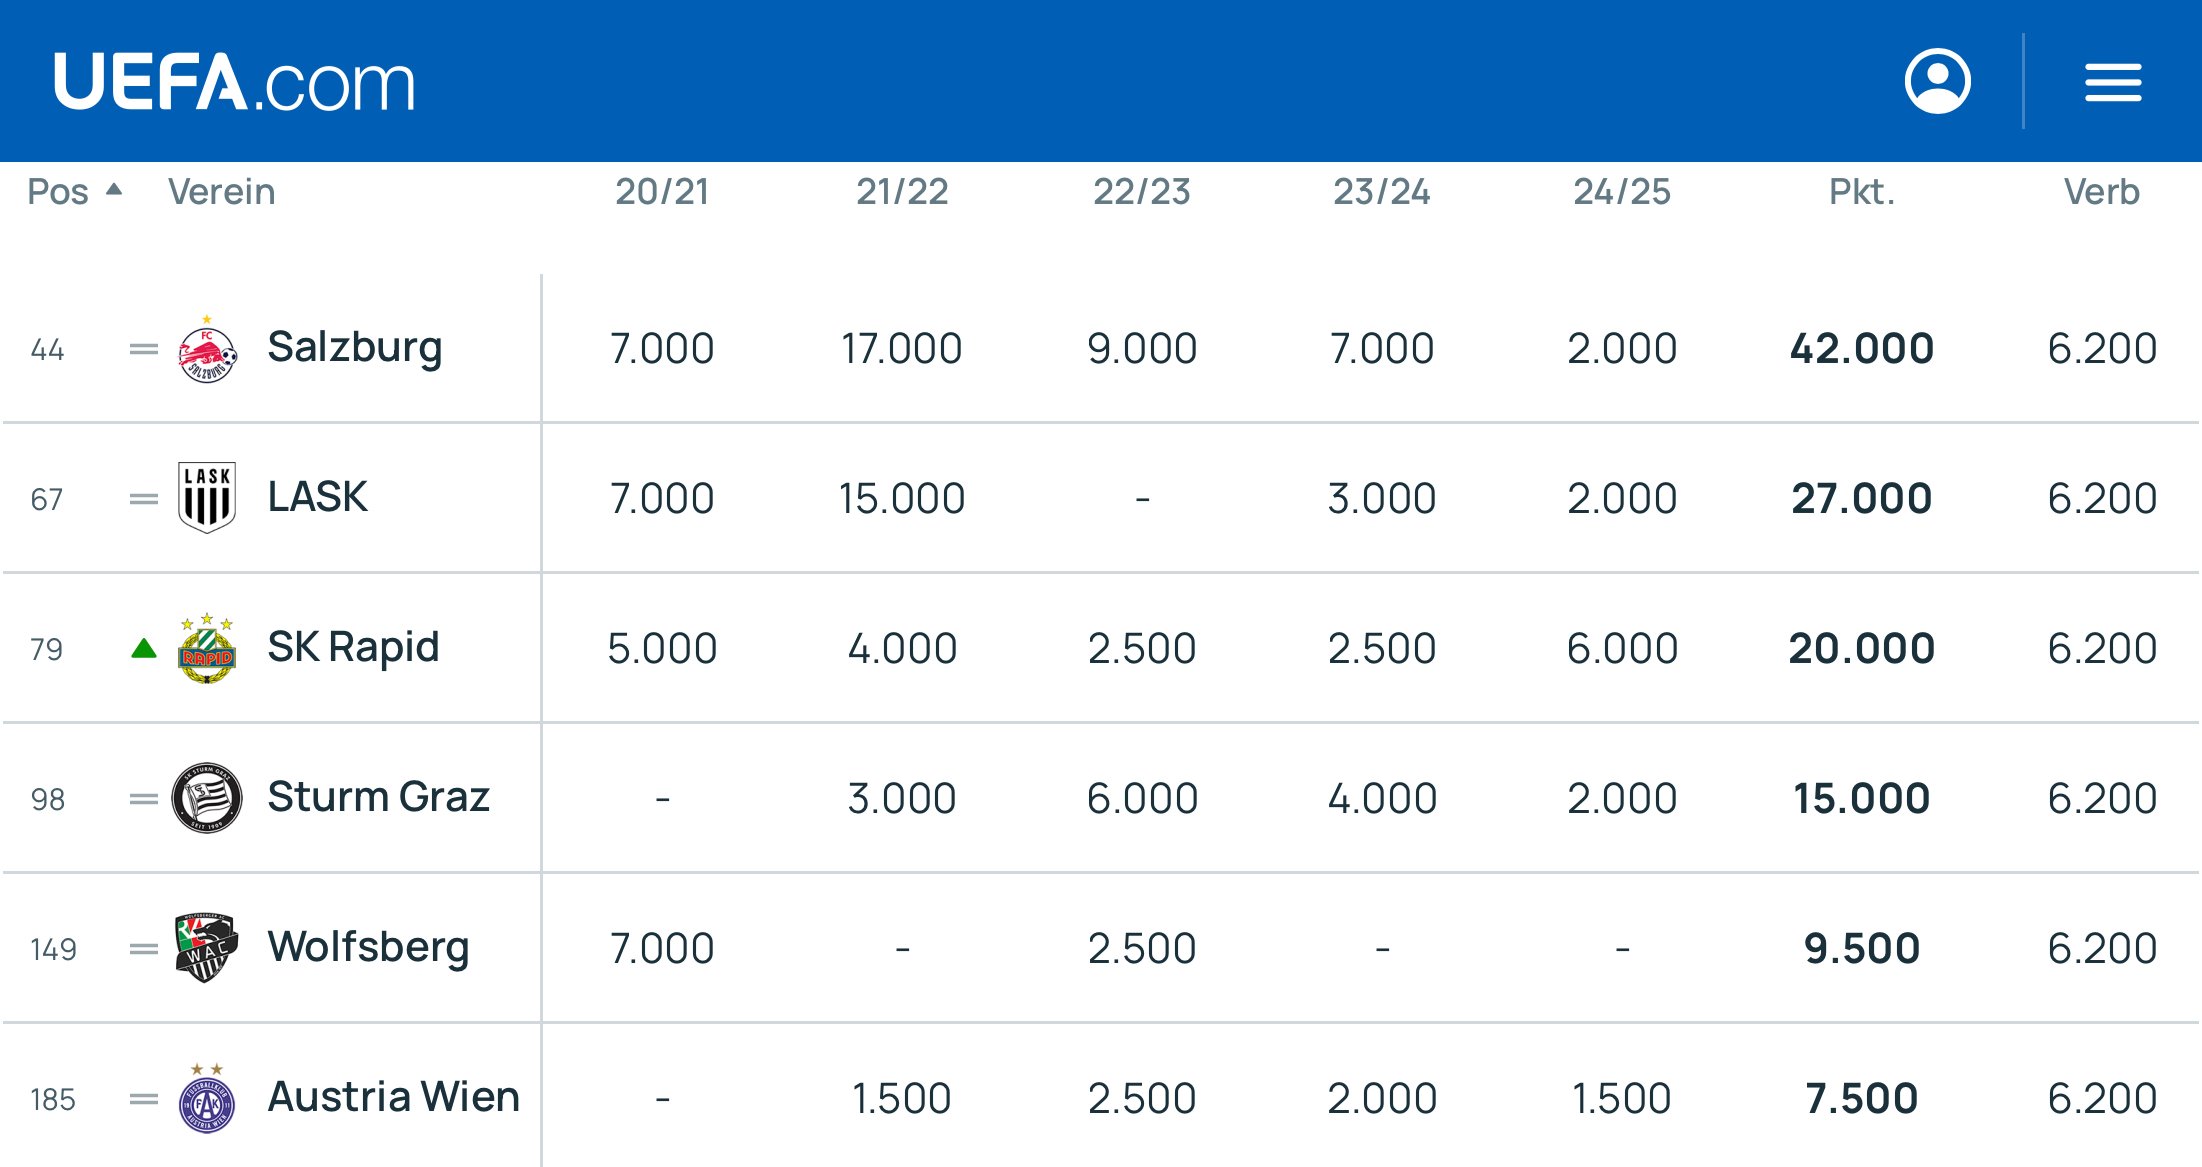This screenshot has height=1167, width=2202.
Task: Click the Austria Wien club crest
Action: [207, 1098]
